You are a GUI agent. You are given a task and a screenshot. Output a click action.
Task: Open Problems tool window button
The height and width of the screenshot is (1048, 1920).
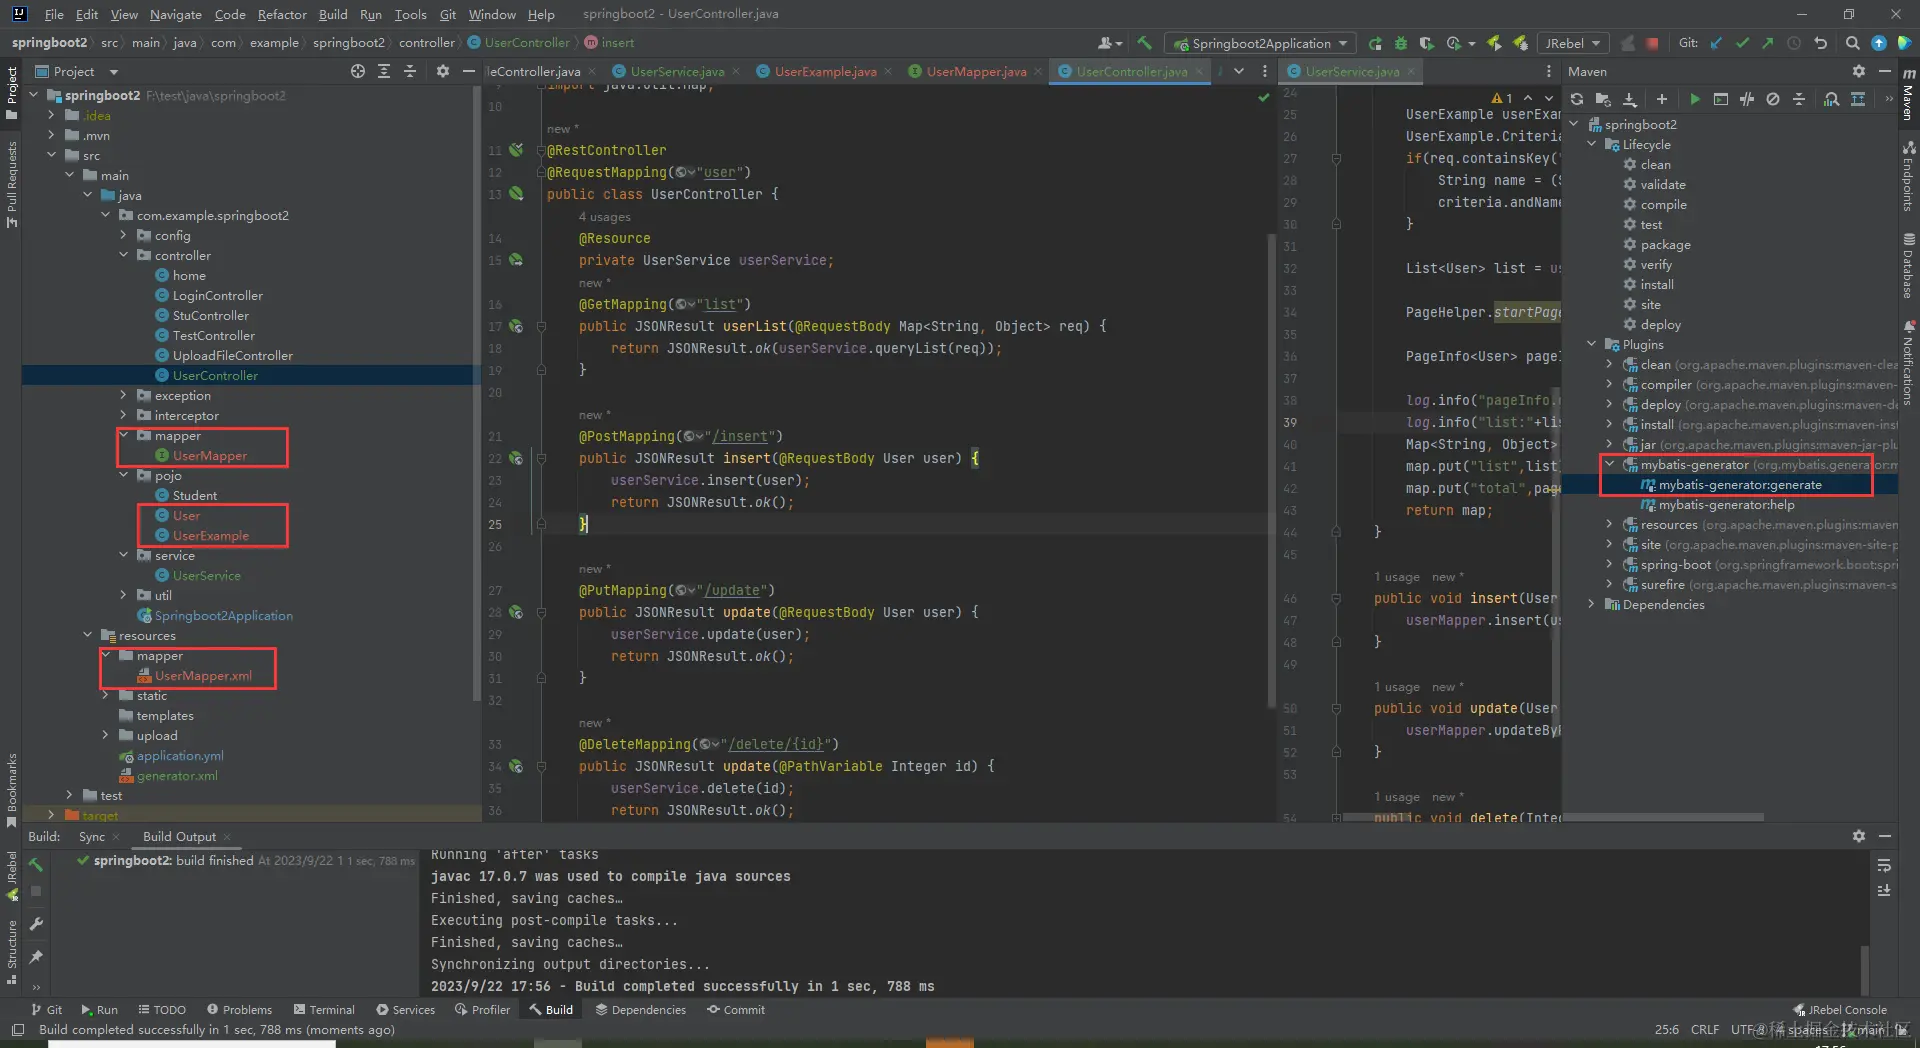point(239,1010)
